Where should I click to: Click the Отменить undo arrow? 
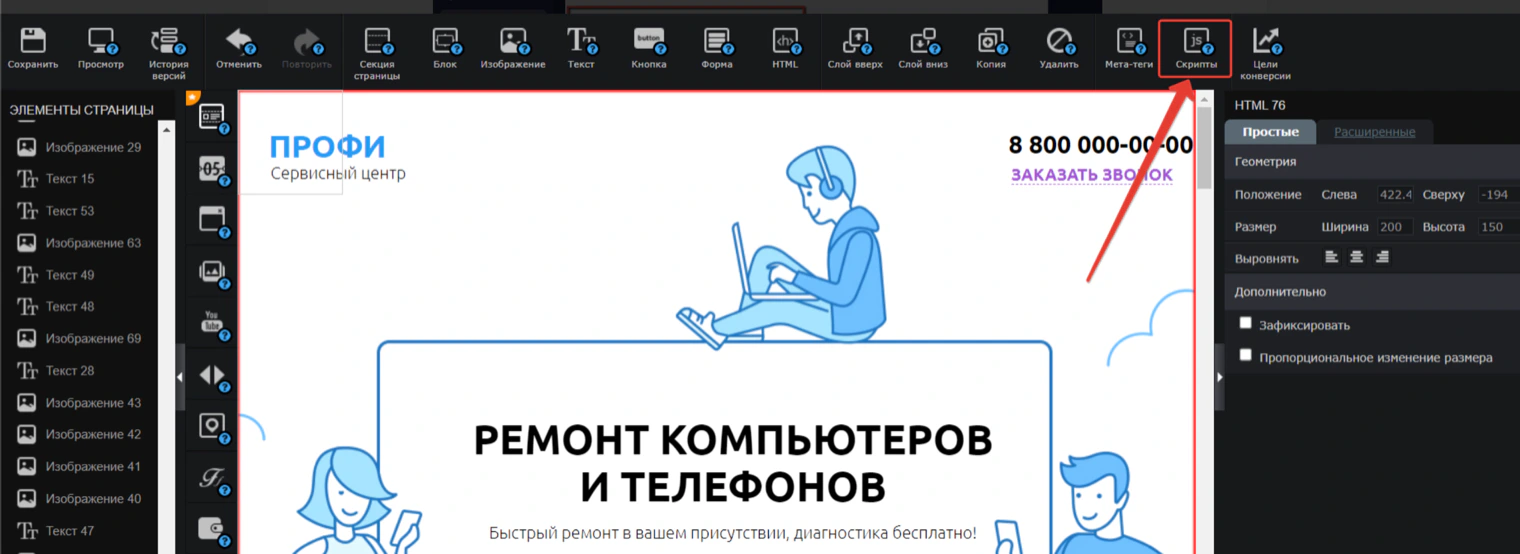(x=239, y=41)
